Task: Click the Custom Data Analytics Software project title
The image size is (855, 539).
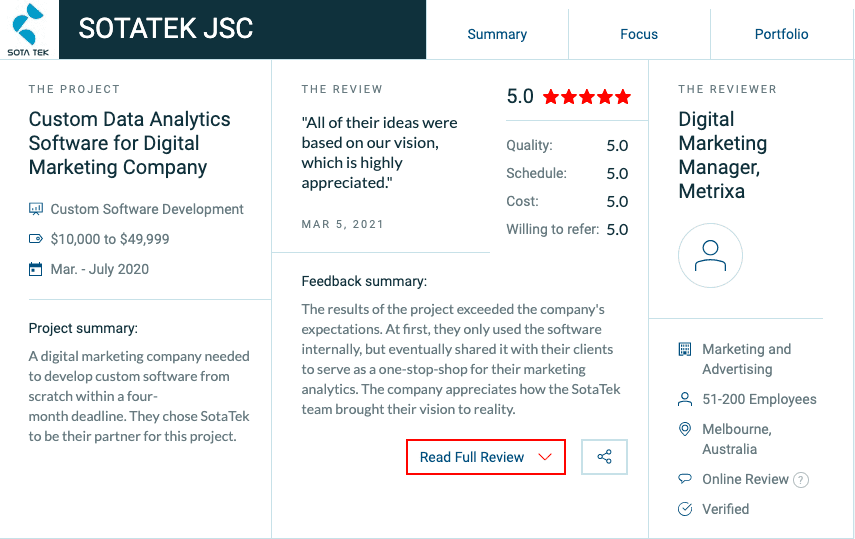Action: [130, 143]
